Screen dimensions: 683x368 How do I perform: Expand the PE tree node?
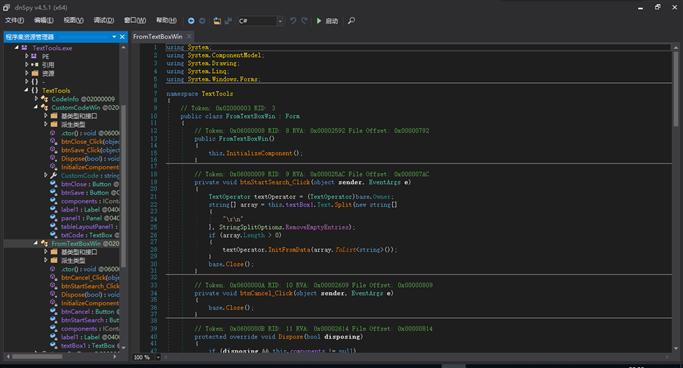tap(26, 56)
